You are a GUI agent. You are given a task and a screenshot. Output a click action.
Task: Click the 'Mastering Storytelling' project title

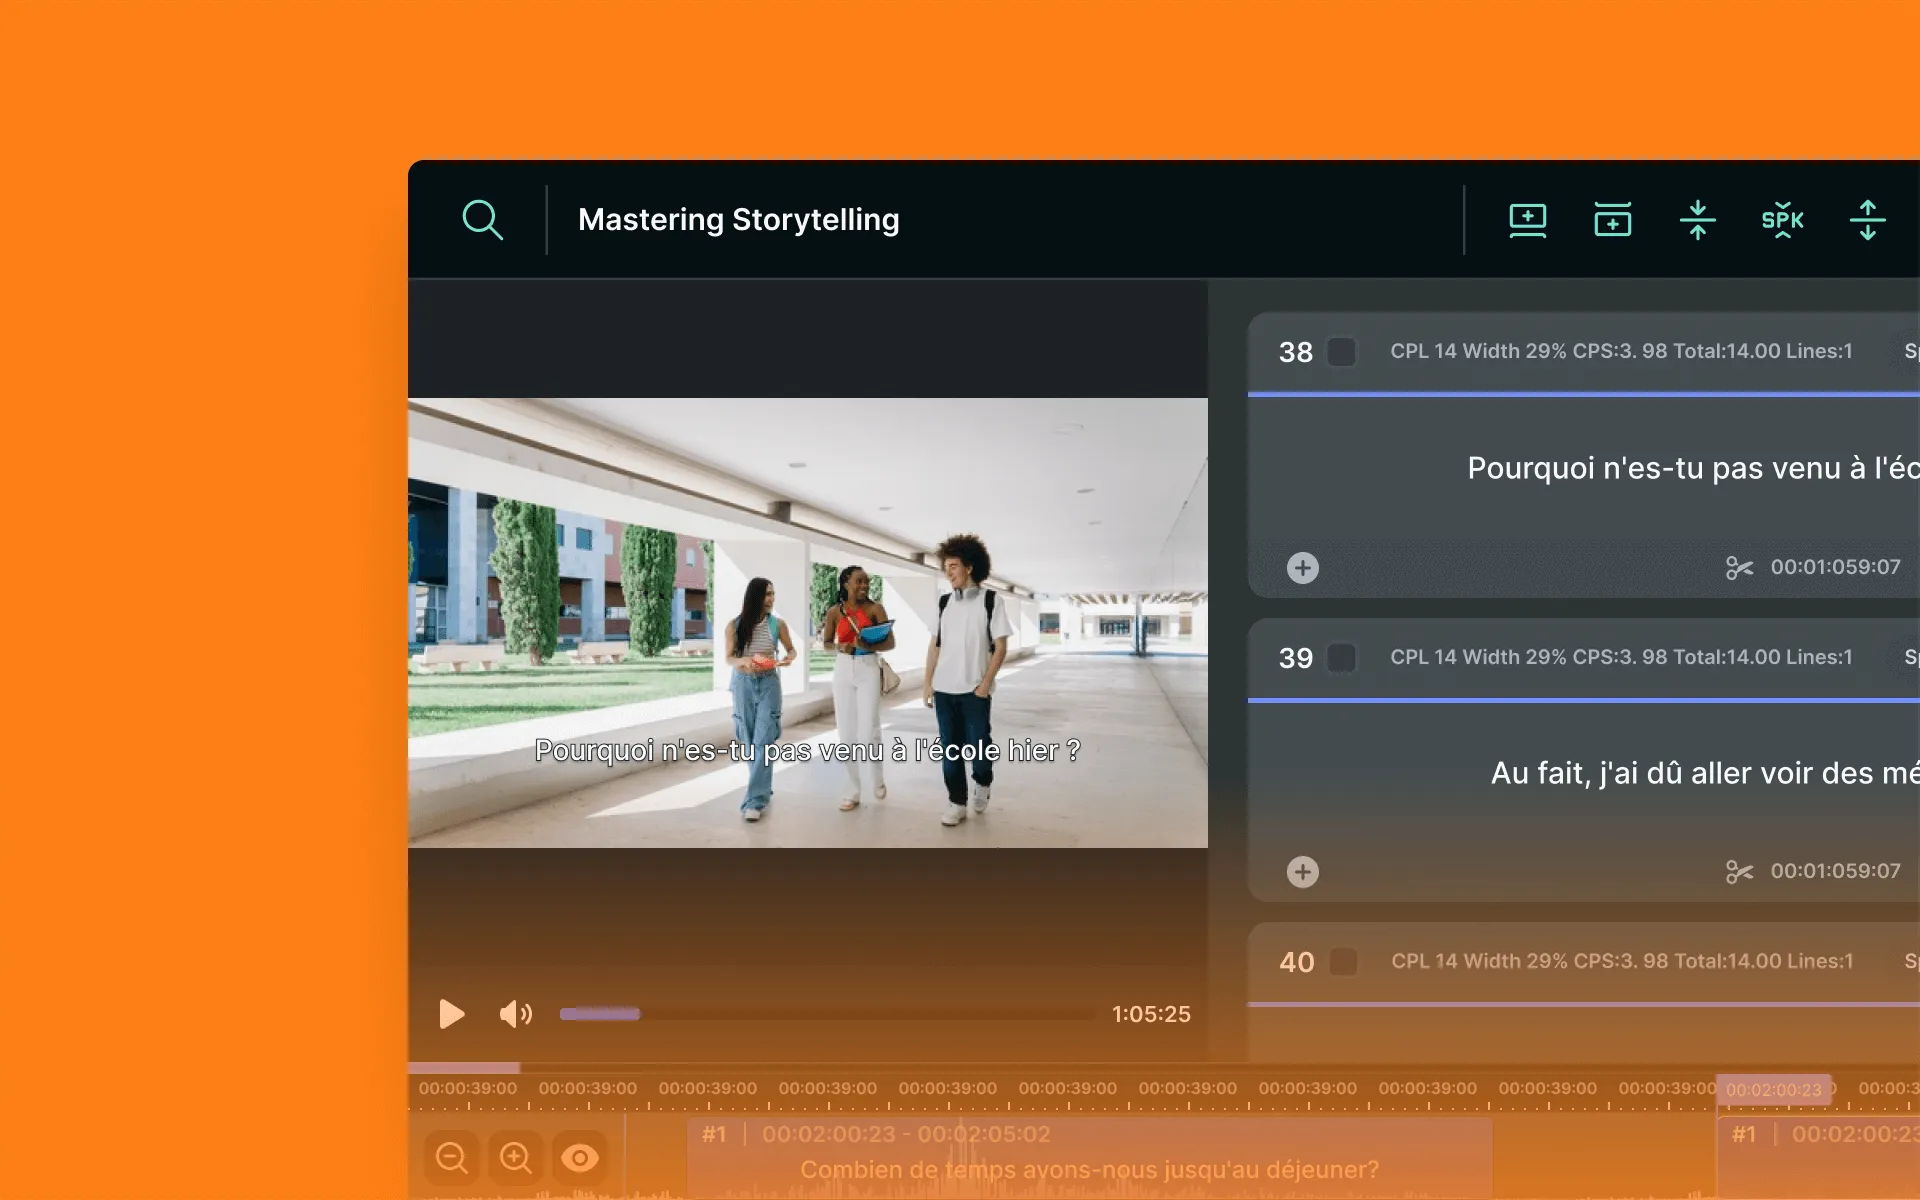[739, 220]
